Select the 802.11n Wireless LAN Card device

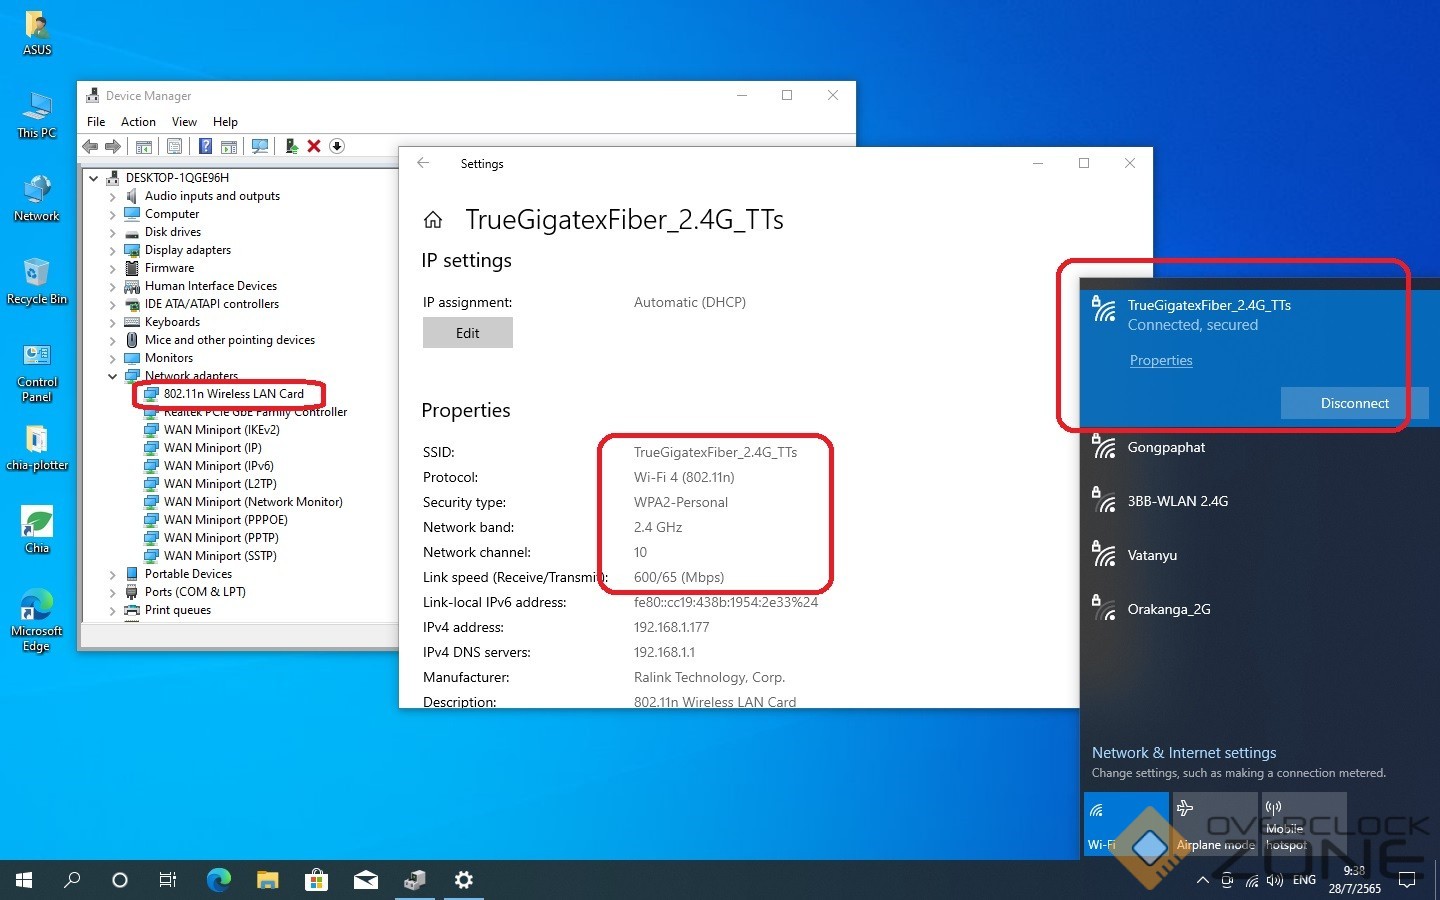click(x=233, y=394)
